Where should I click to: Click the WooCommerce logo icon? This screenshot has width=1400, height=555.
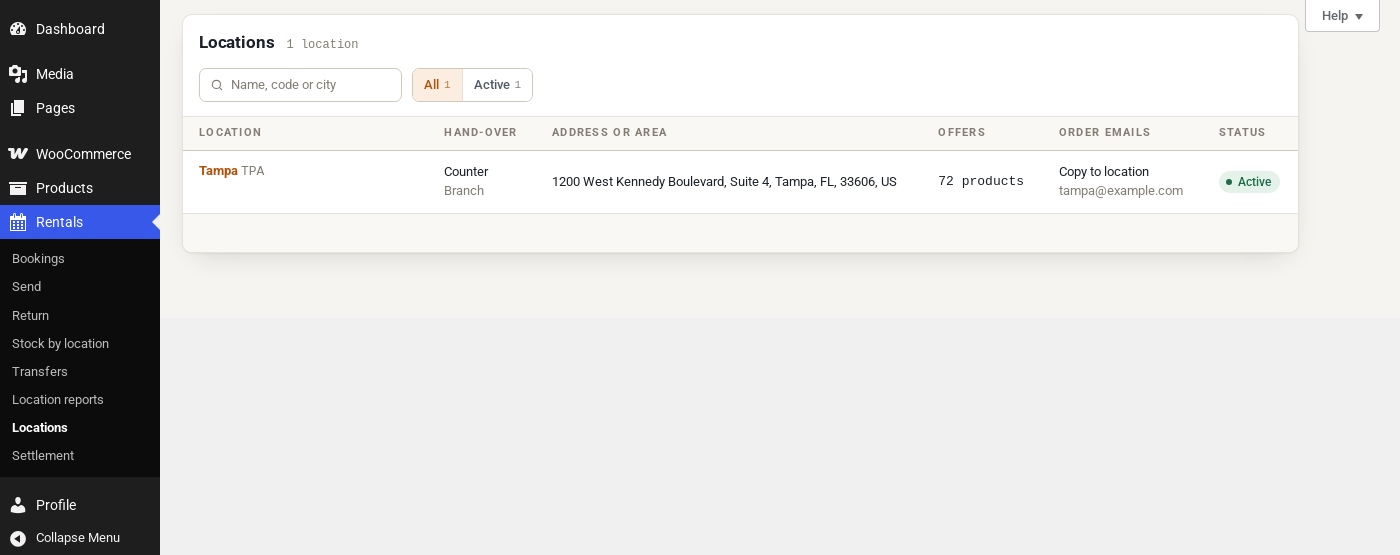[18, 154]
